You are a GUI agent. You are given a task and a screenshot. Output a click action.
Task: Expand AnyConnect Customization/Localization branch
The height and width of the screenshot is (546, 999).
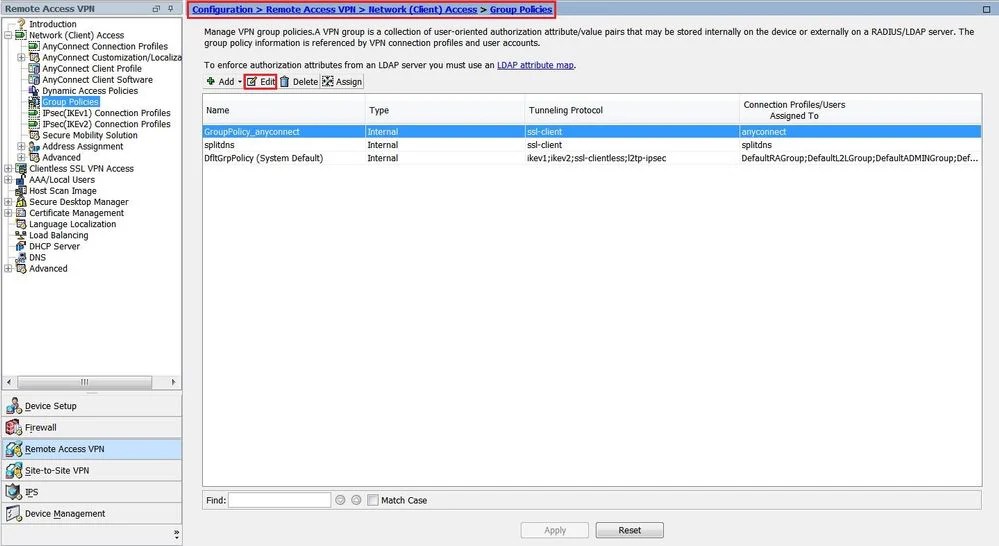pos(21,57)
